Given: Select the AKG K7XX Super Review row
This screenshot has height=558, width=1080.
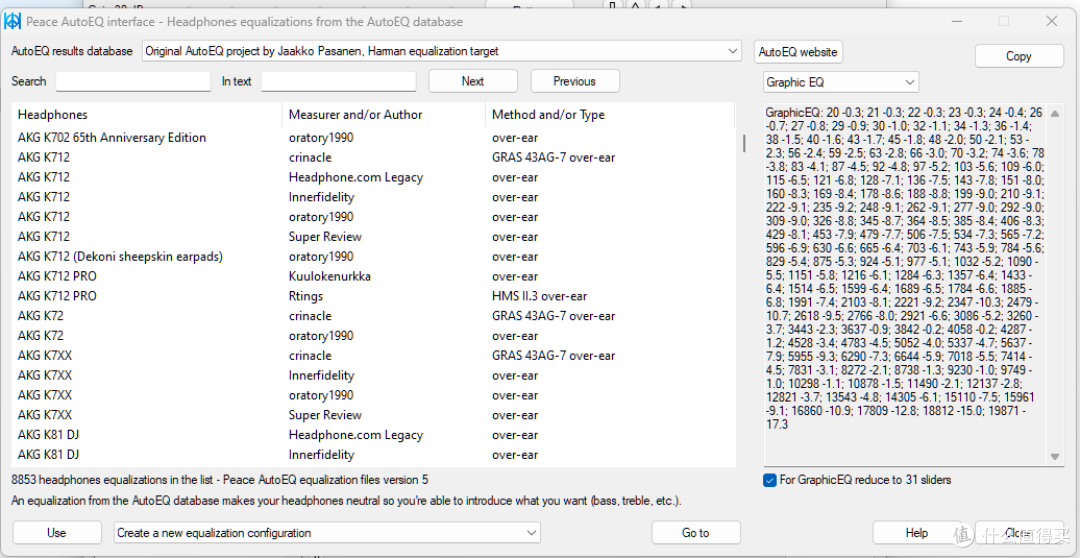Looking at the screenshot, I should pyautogui.click(x=373, y=415).
